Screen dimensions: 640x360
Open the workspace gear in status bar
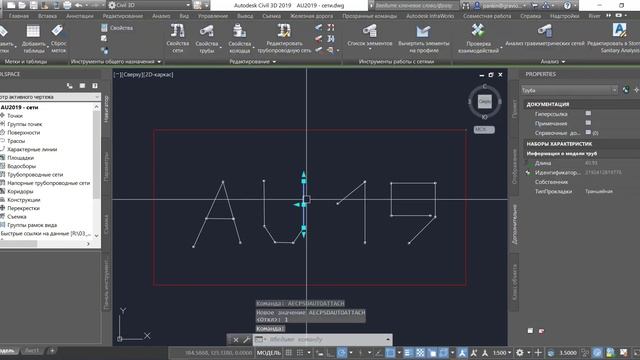point(520,353)
